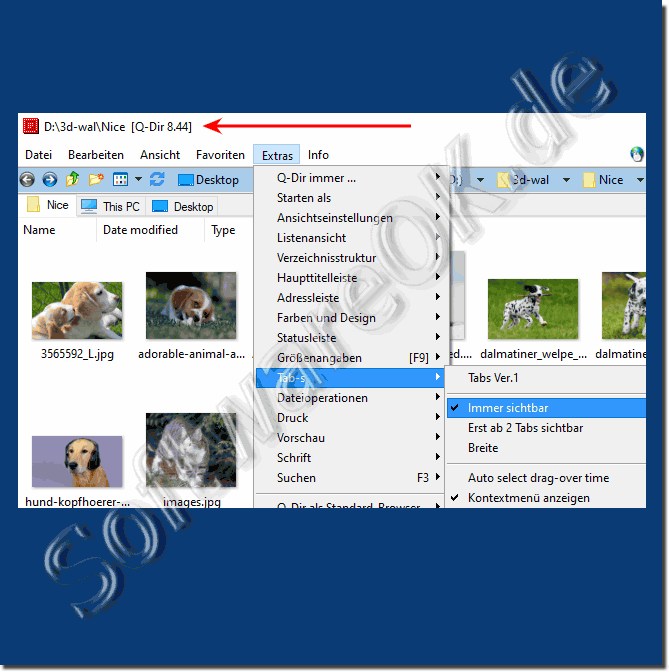Open the Ansicht menu
Image resolution: width=669 pixels, height=672 pixels.
pyautogui.click(x=160, y=155)
